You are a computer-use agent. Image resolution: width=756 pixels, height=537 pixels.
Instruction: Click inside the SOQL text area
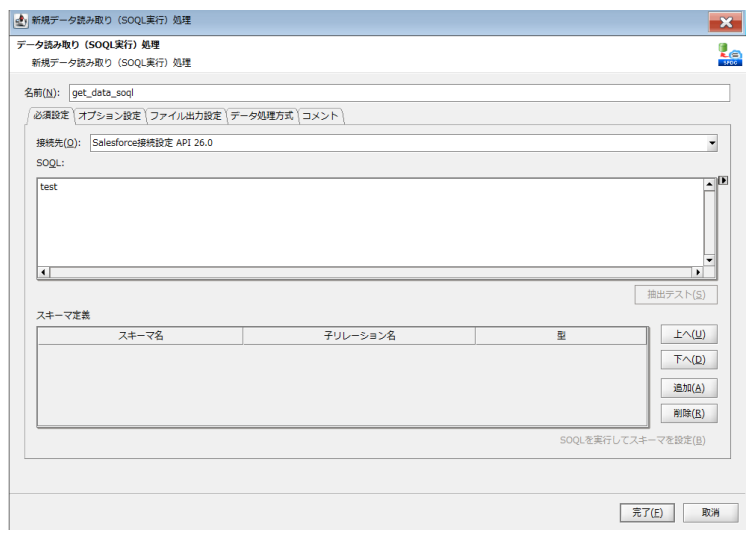368,220
